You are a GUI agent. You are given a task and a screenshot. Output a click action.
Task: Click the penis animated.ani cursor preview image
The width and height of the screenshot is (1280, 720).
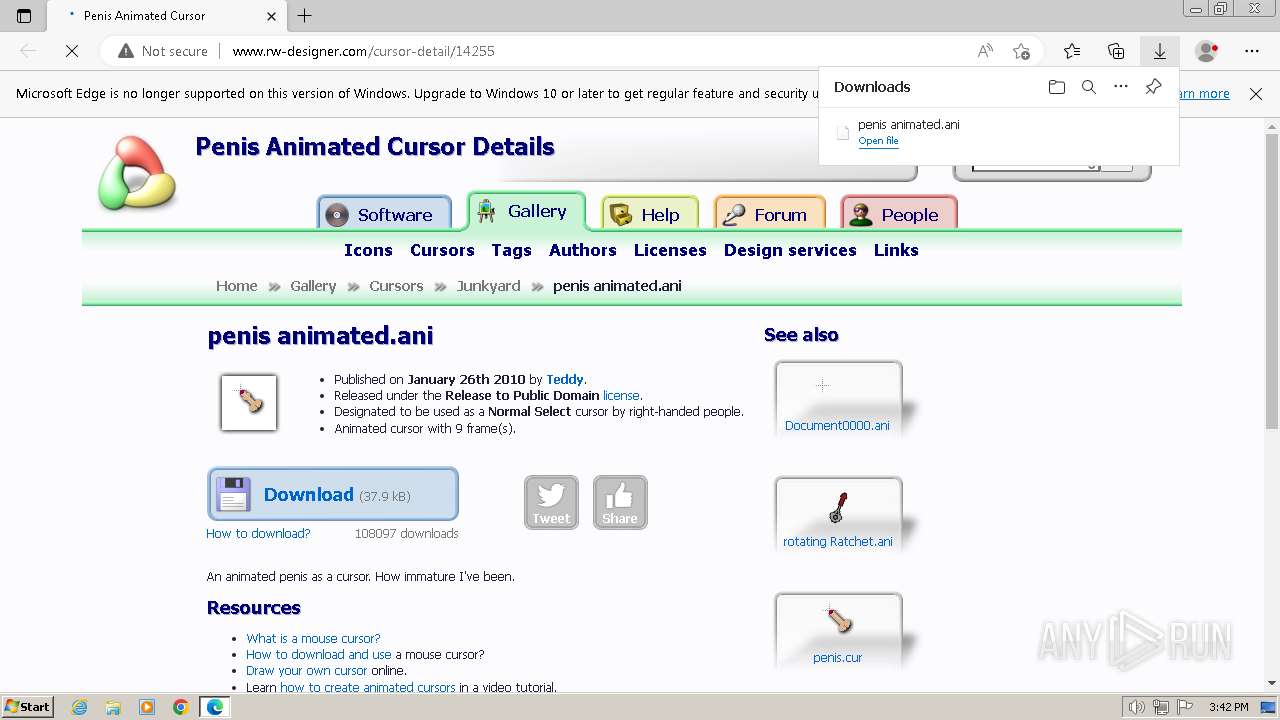[x=249, y=403]
